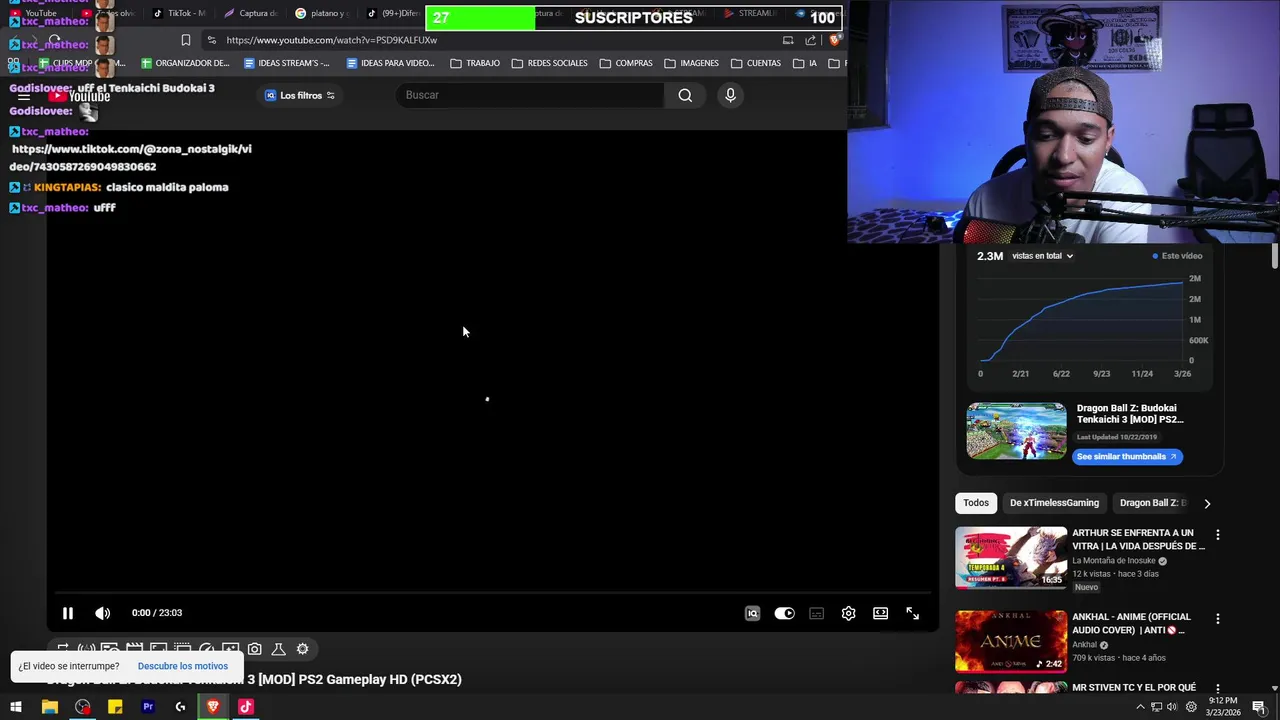Toggle the autoplay switch in player

(784, 614)
